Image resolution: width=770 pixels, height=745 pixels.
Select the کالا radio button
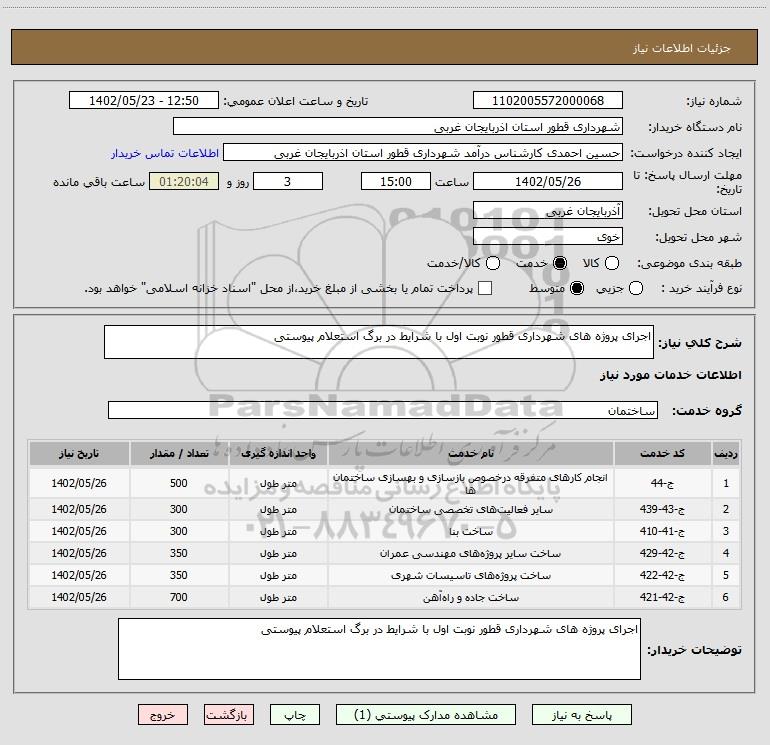tap(612, 263)
